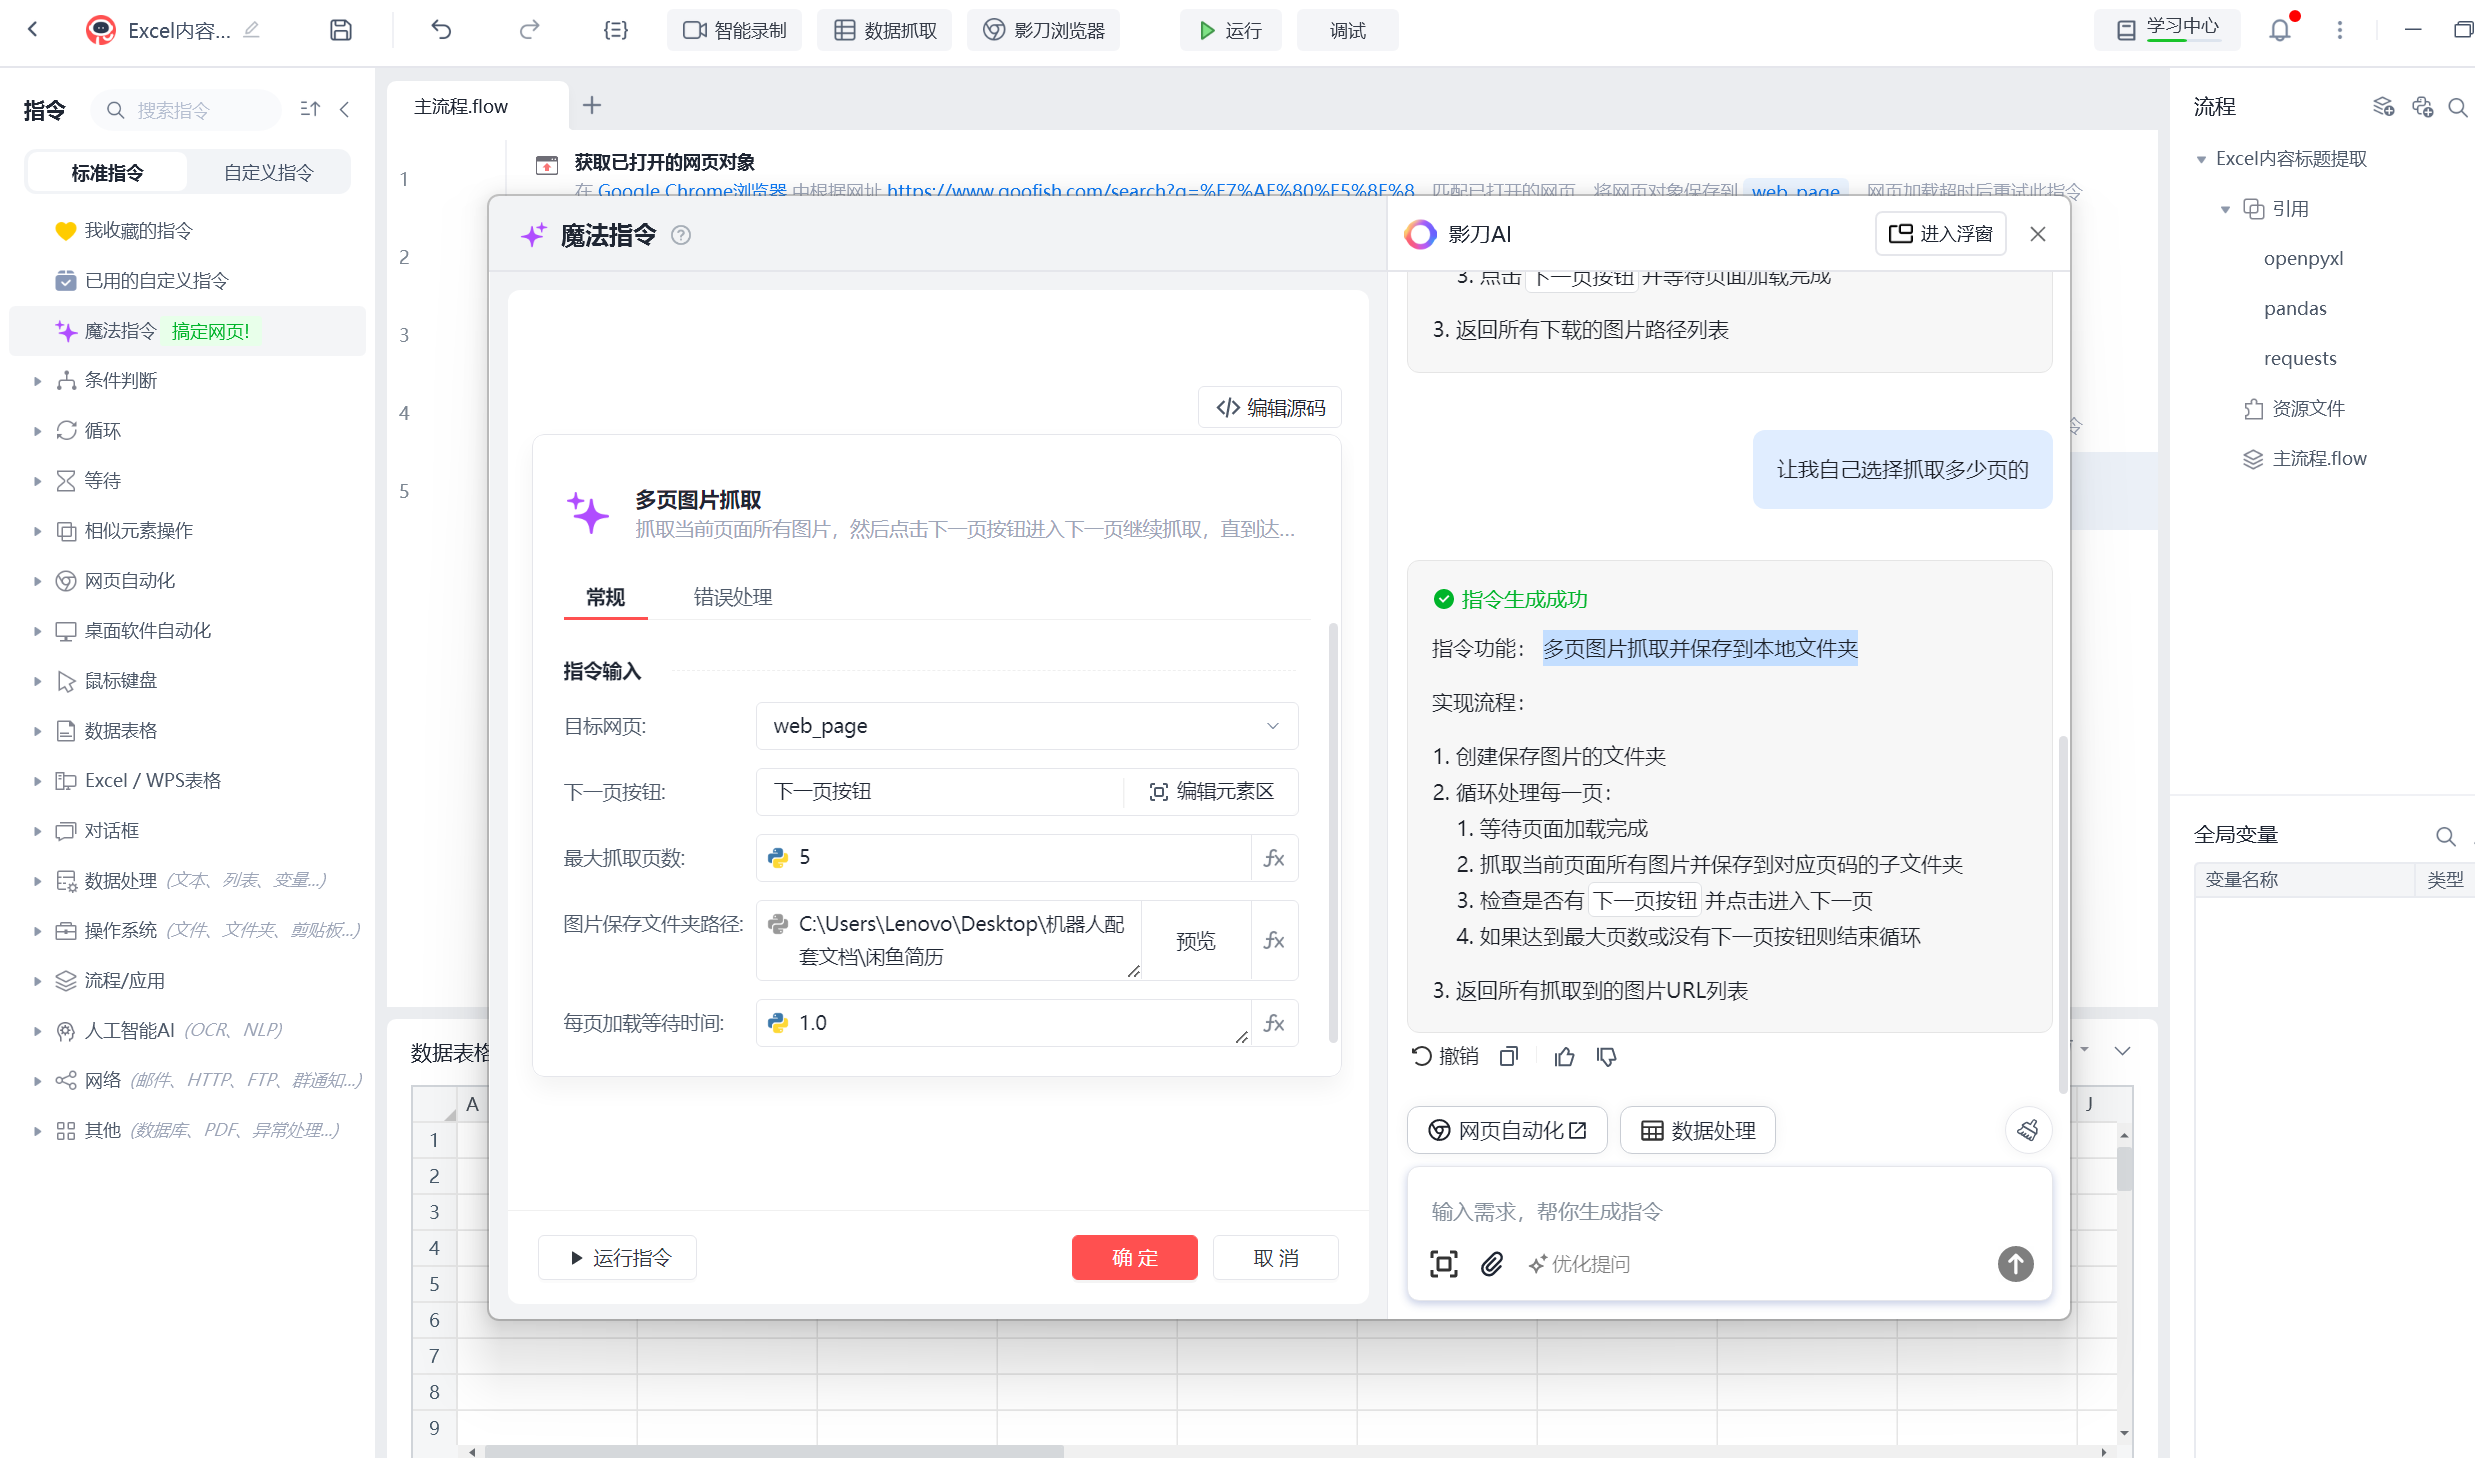Open the 主流程.flow tab

(x=462, y=106)
